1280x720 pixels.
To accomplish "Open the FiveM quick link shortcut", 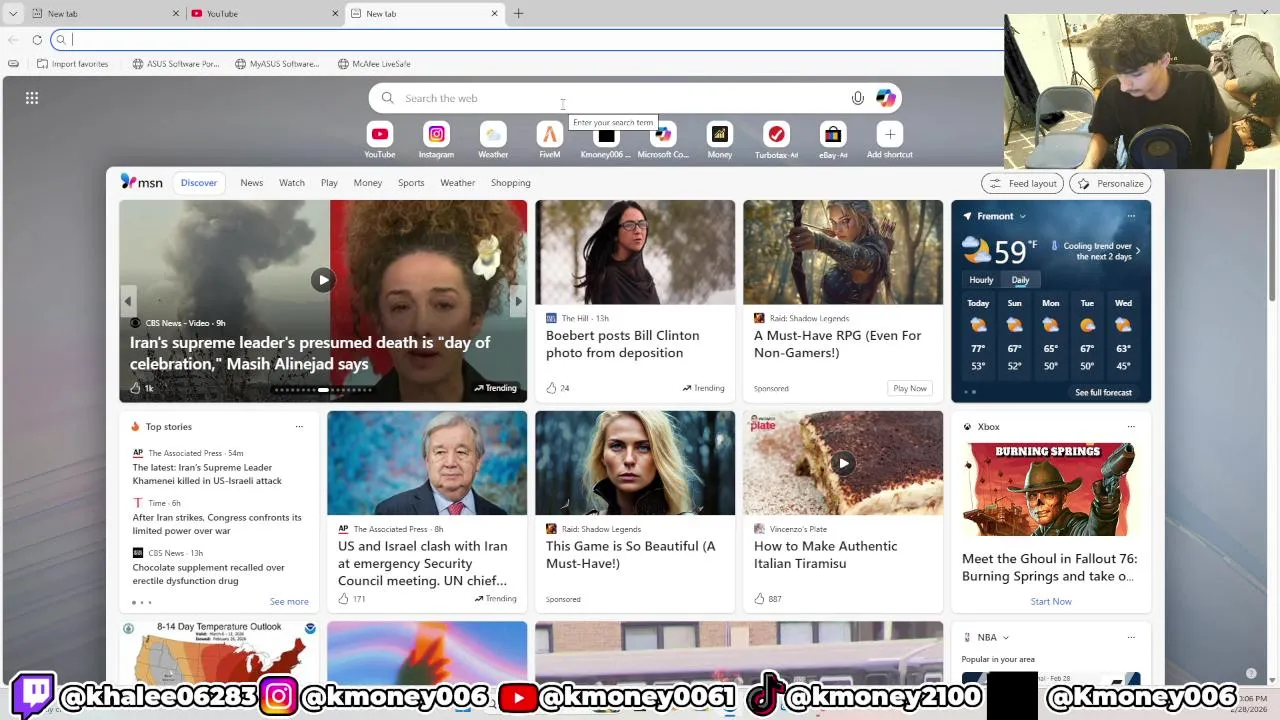I will (x=549, y=134).
